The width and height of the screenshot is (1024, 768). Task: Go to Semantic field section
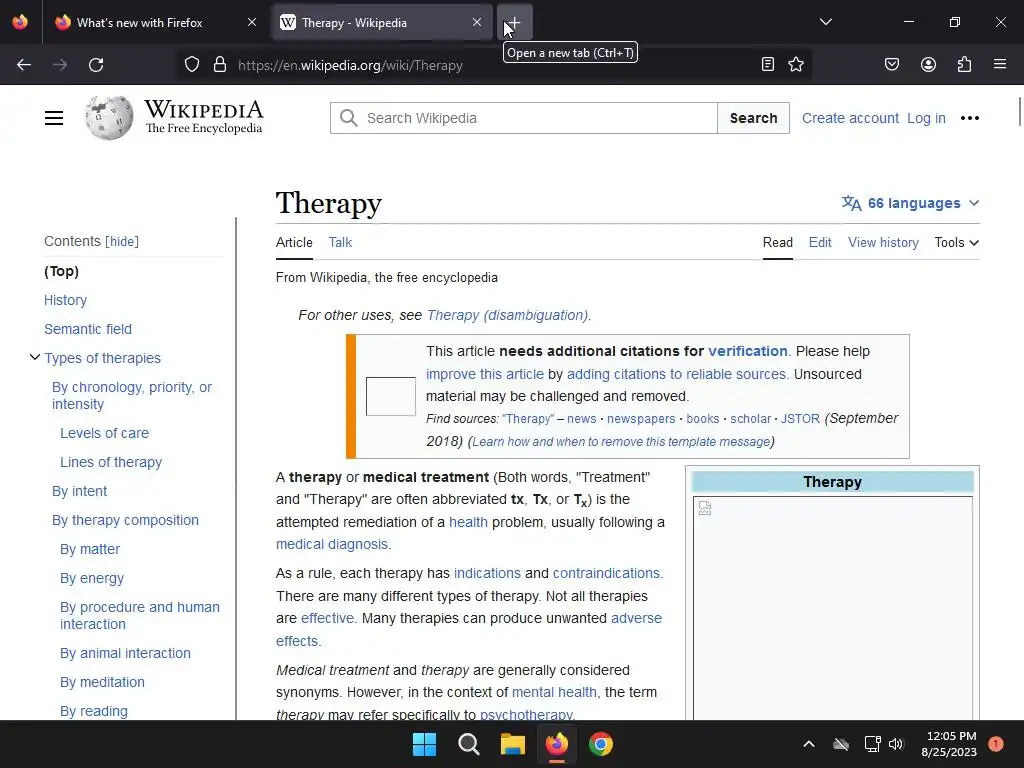click(x=88, y=329)
